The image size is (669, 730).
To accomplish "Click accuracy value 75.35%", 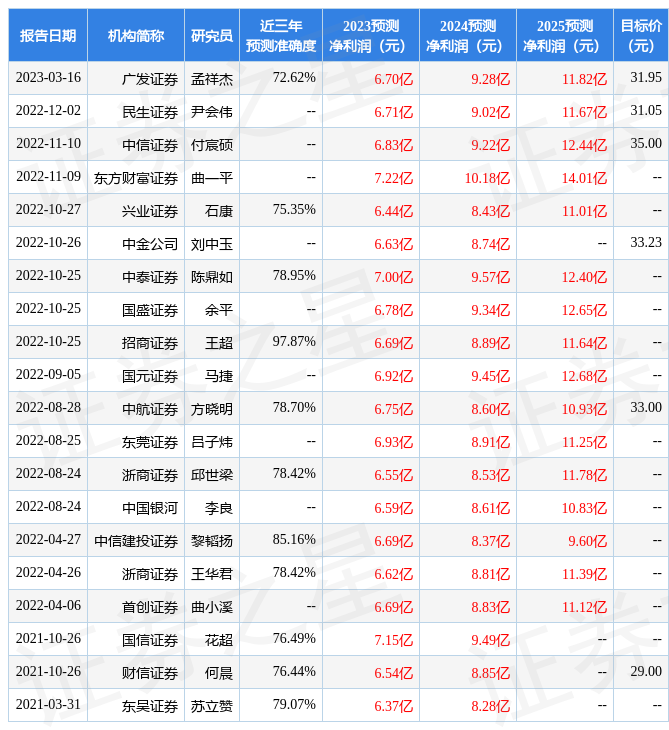I will [294, 210].
